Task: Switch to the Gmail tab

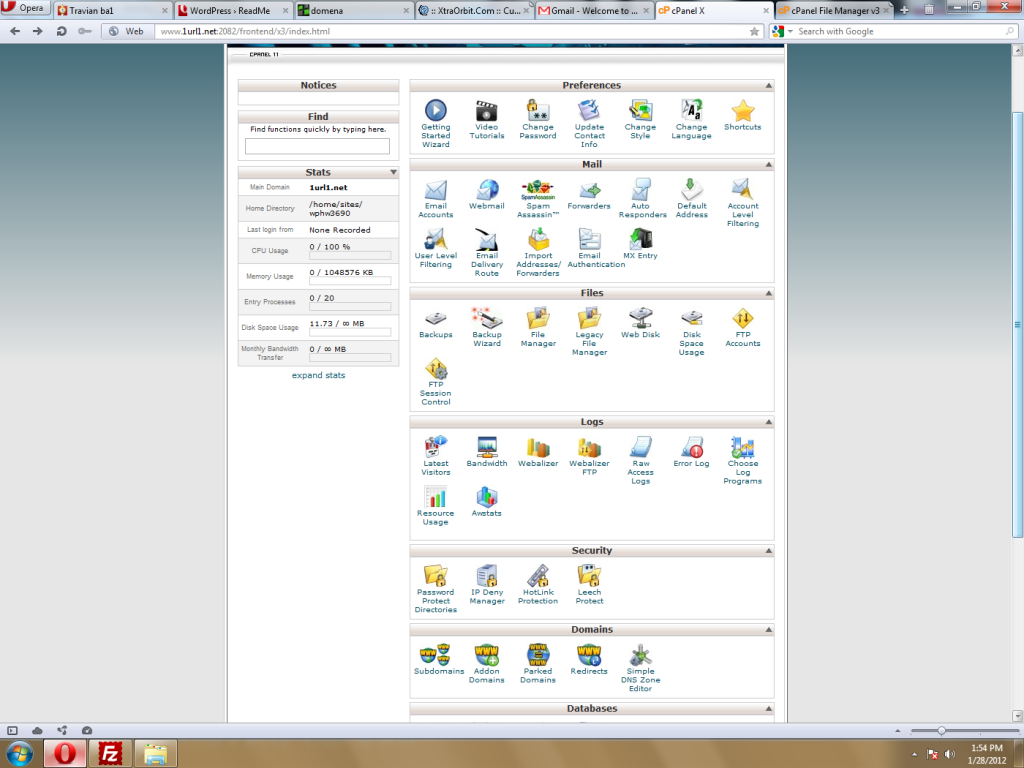Action: click(x=594, y=10)
